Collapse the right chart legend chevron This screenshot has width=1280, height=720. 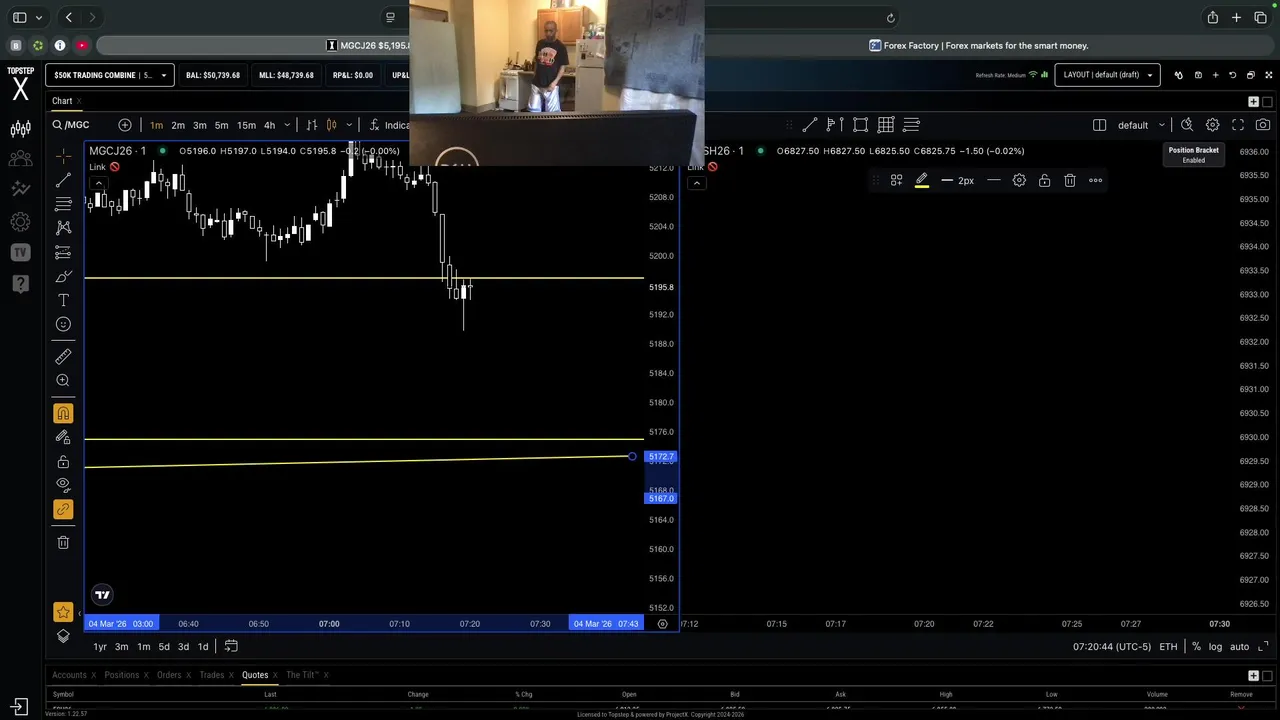[x=697, y=183]
